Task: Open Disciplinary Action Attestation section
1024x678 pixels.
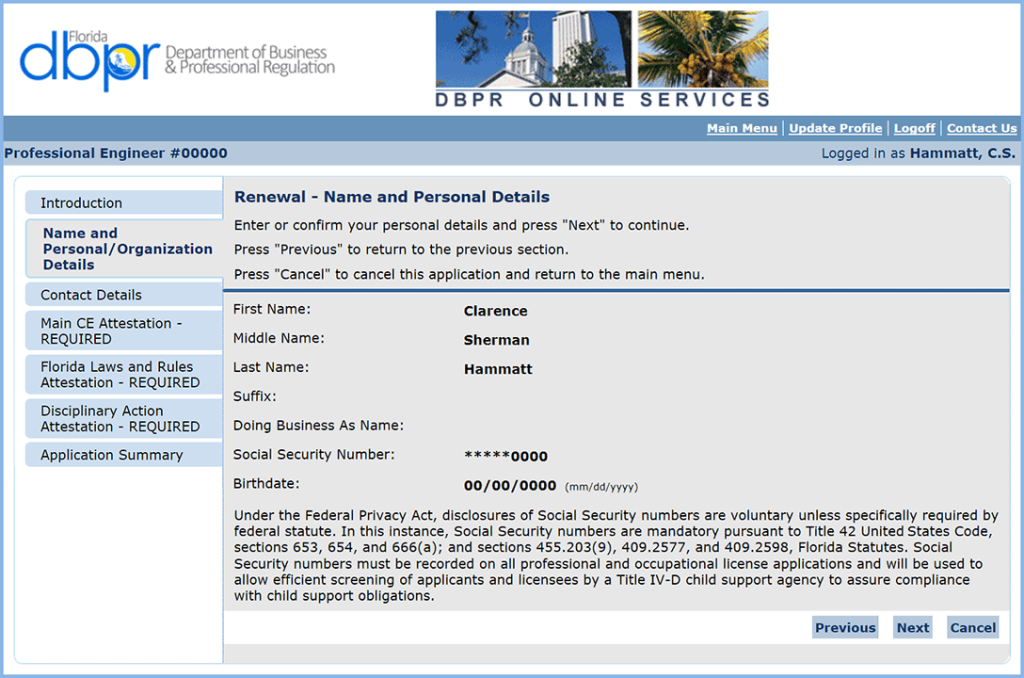Action: tap(122, 418)
